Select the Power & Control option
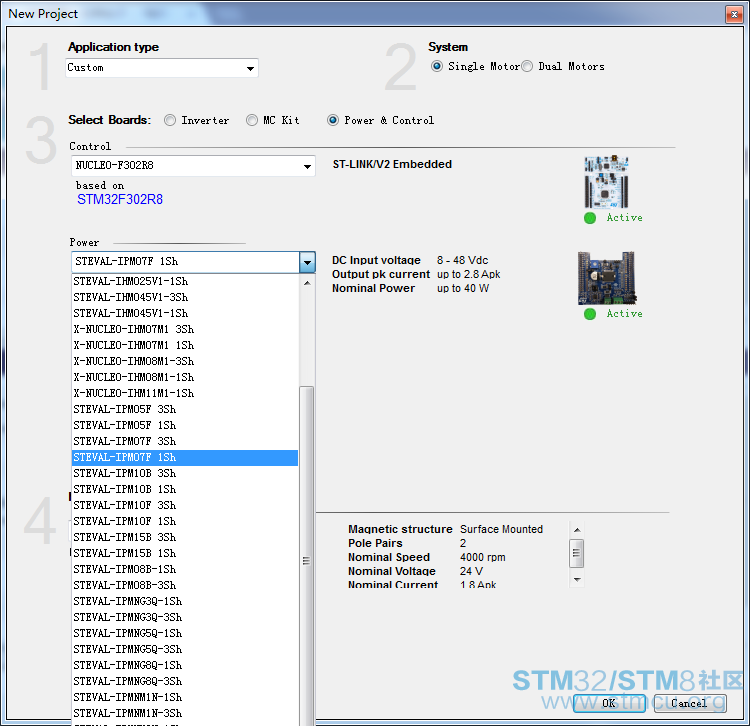Image resolution: width=750 pixels, height=726 pixels. pyautogui.click(x=333, y=120)
